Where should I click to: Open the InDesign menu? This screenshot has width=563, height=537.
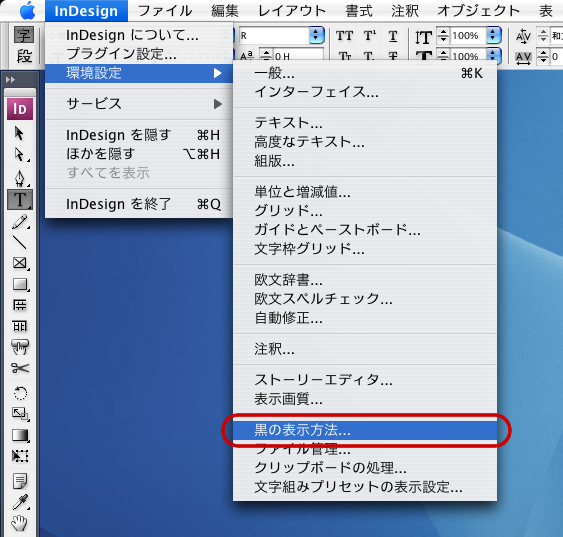click(x=86, y=11)
